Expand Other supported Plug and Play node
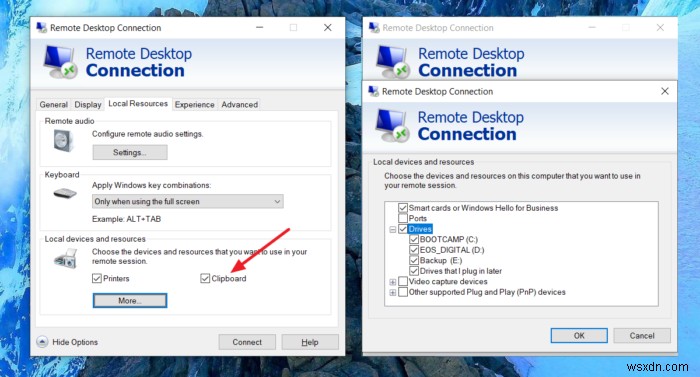The image size is (700, 377). tap(392, 293)
